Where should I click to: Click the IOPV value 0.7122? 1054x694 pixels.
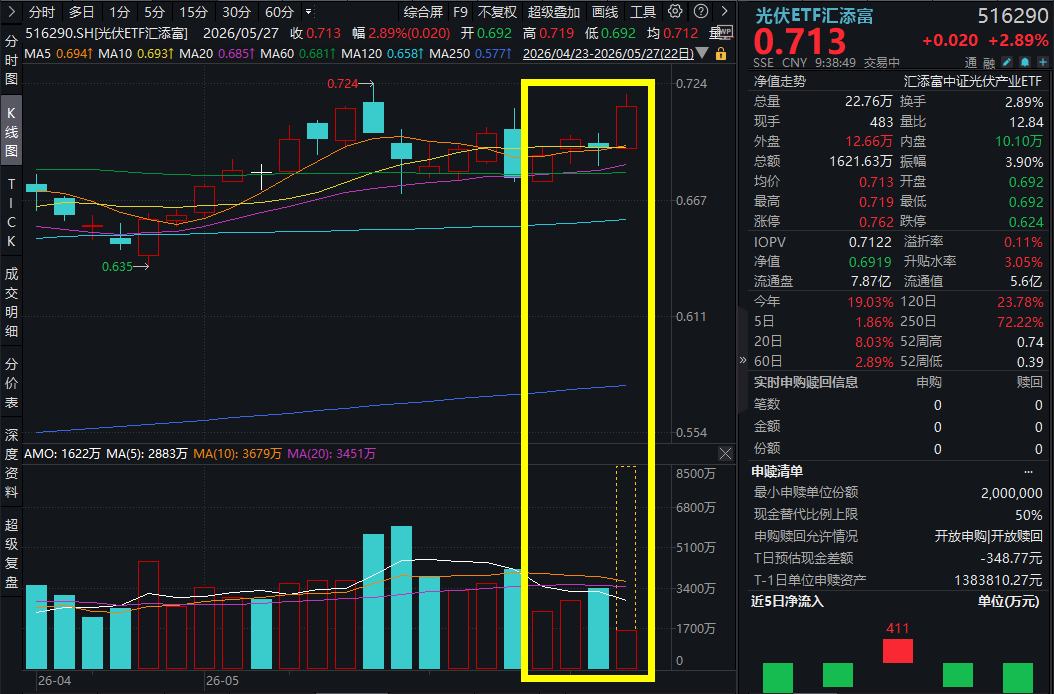pyautogui.click(x=870, y=242)
